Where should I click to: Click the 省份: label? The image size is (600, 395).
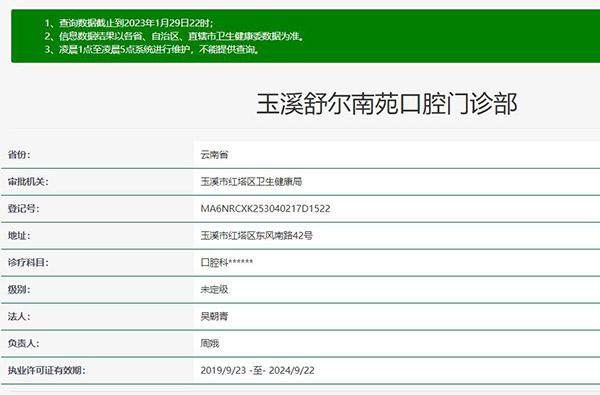click(x=19, y=155)
